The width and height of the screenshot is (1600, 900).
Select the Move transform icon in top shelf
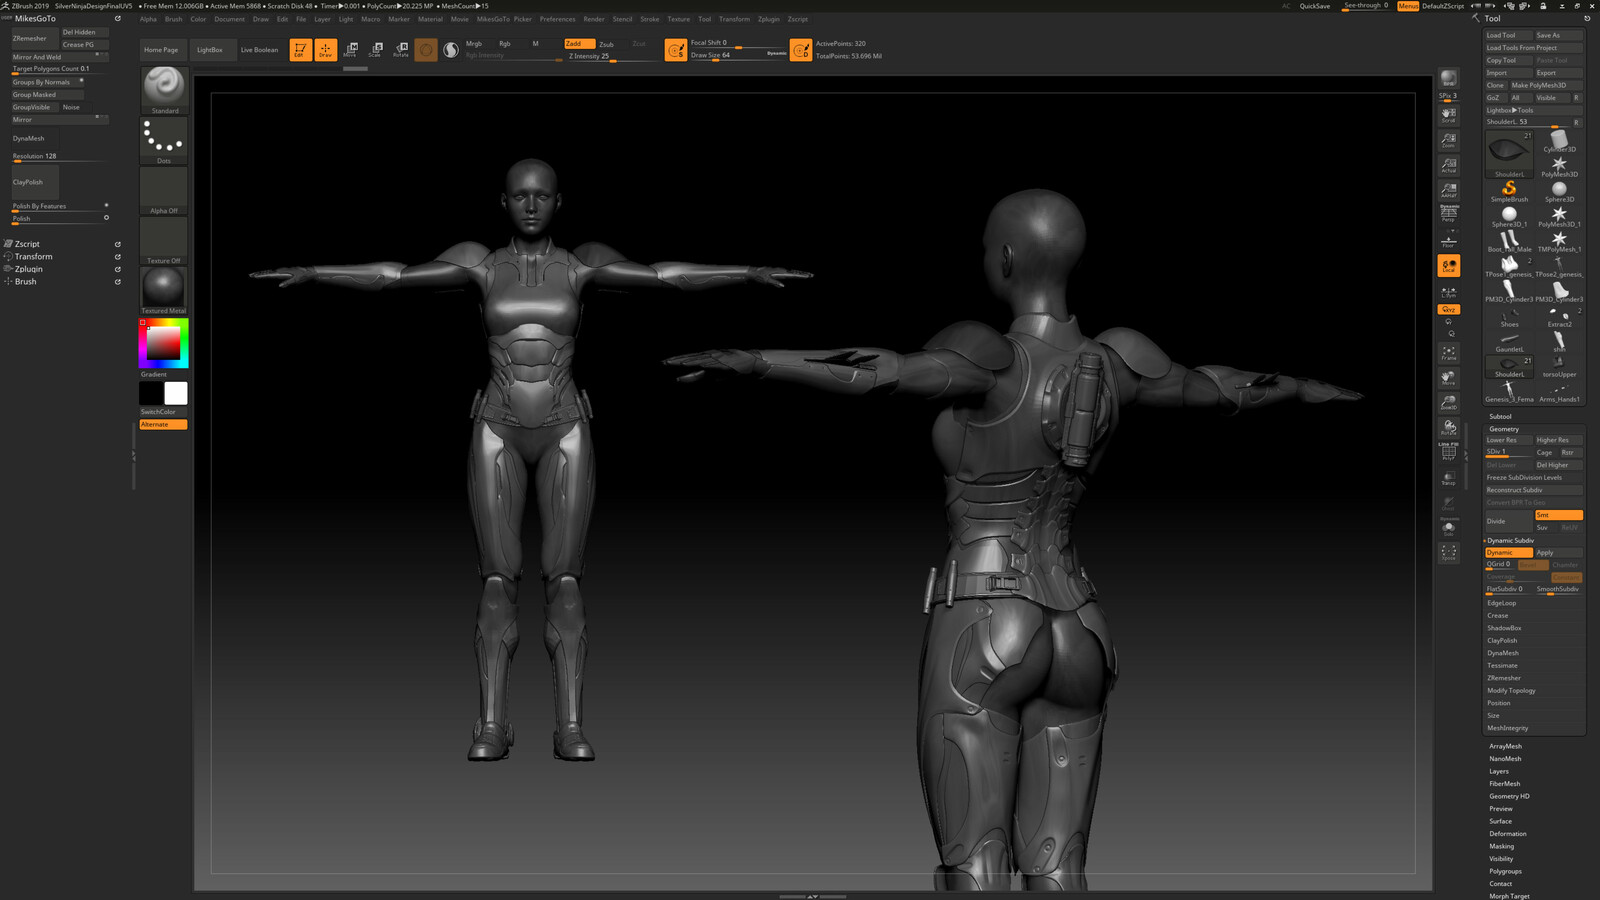pos(351,49)
